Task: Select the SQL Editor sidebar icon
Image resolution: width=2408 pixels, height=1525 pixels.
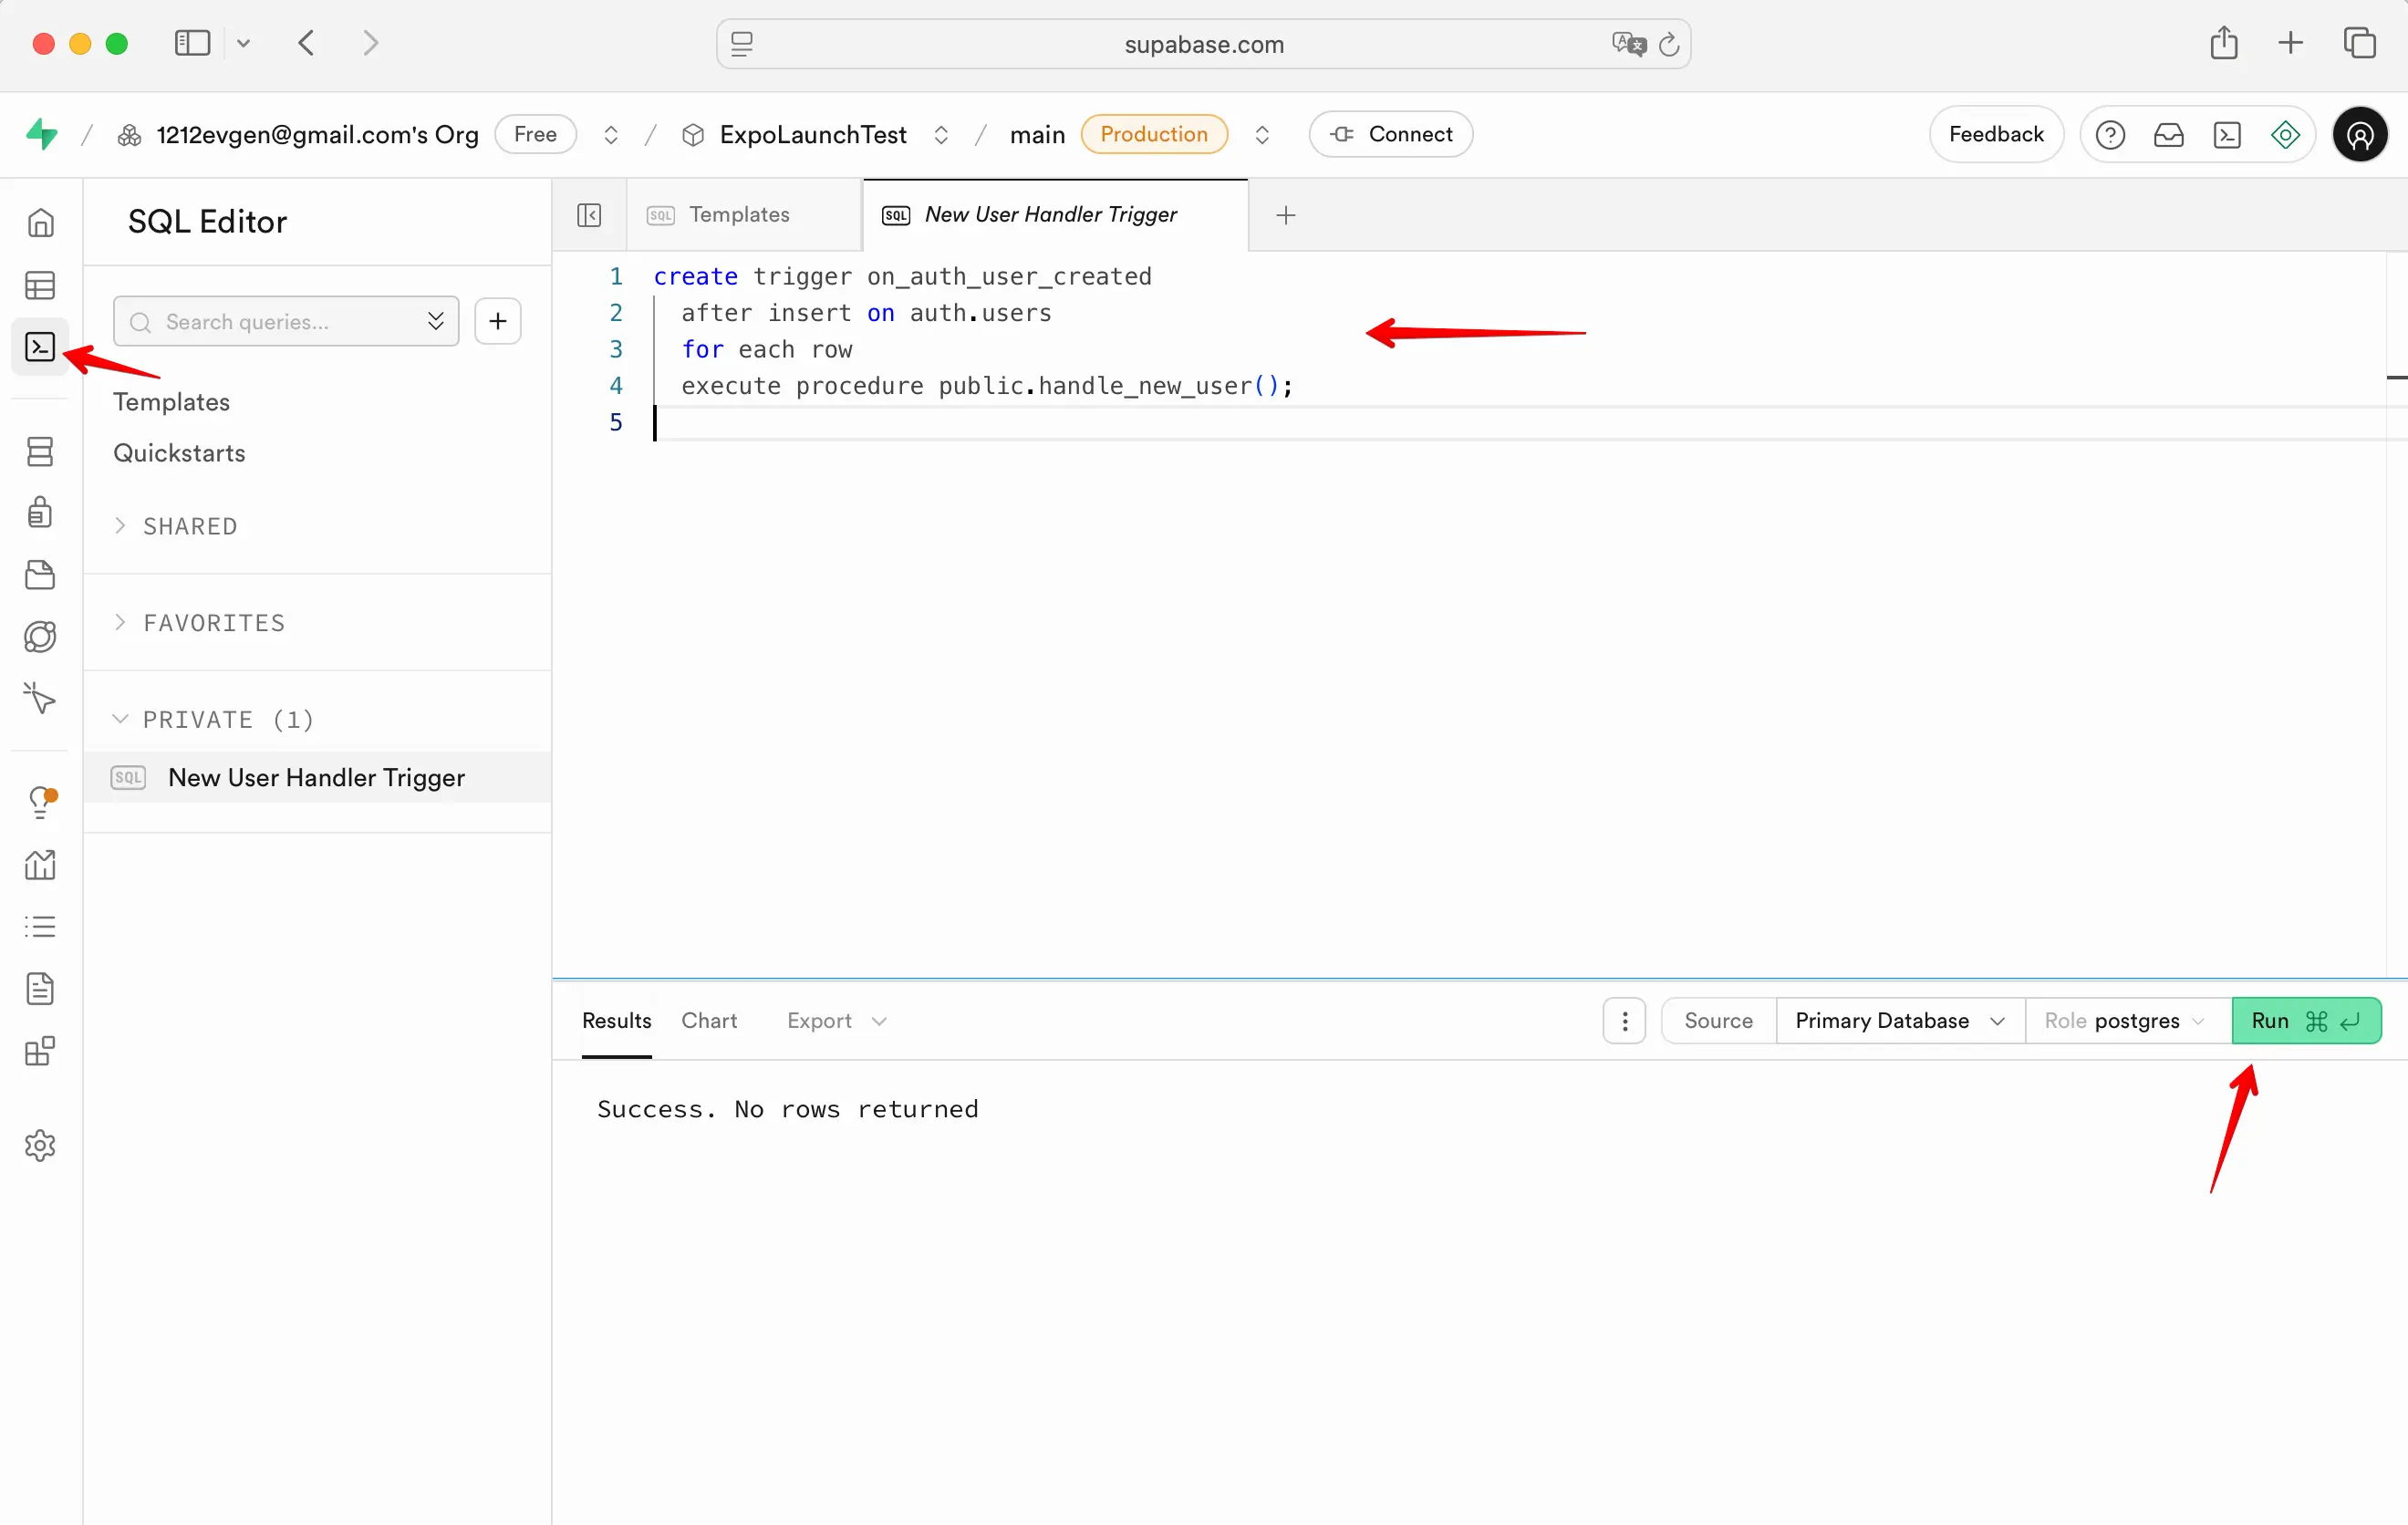Action: [x=40, y=347]
